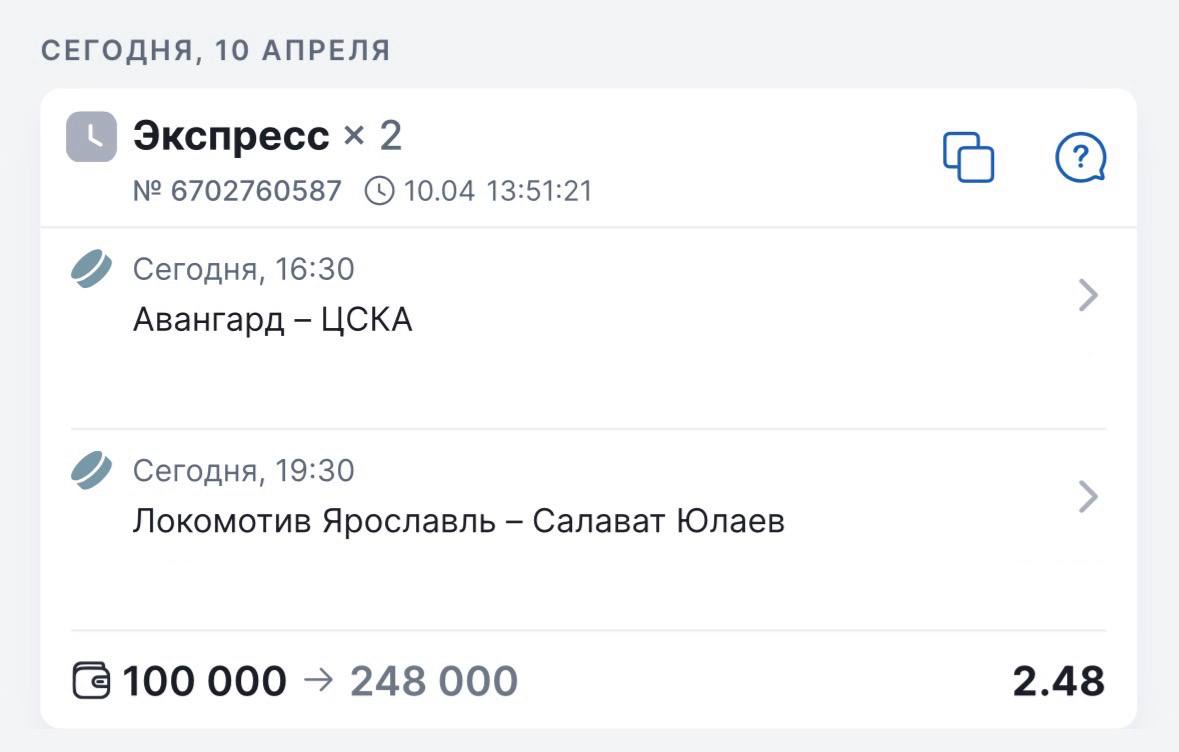Click small clock icon beside timestamp
The image size is (1179, 752).
pyautogui.click(x=379, y=190)
